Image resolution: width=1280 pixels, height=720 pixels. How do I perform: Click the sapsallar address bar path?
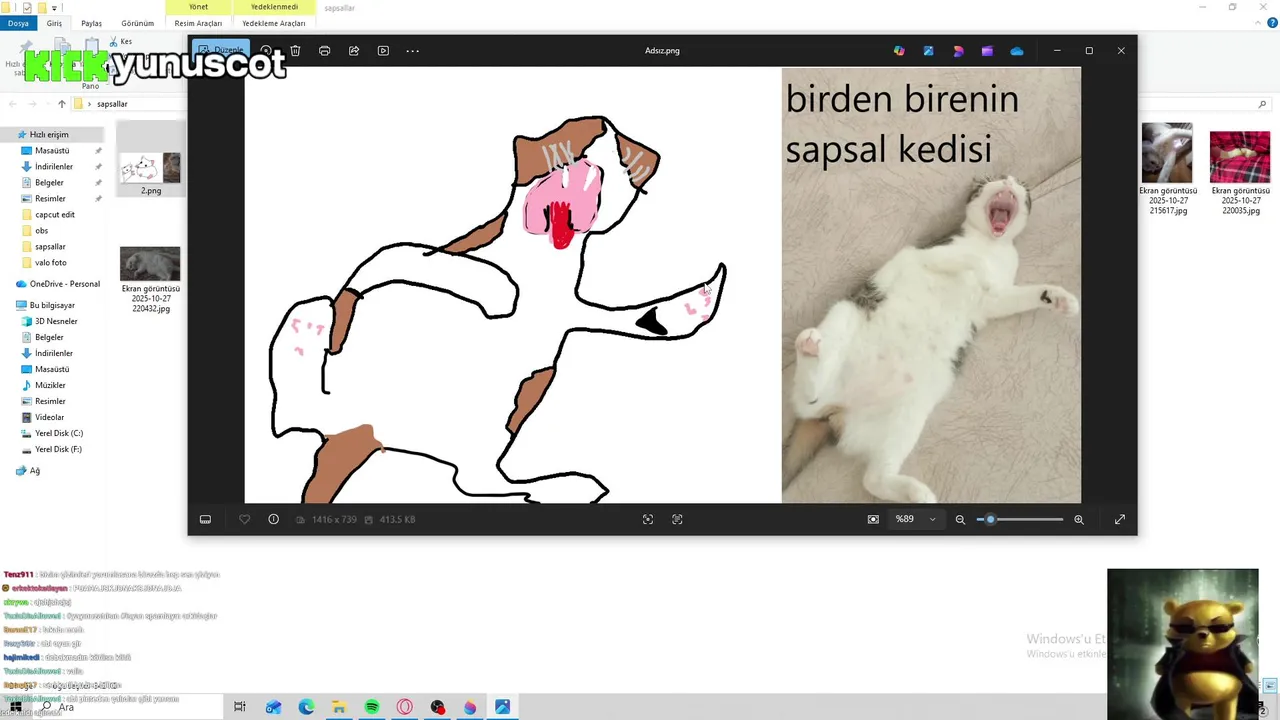[x=112, y=104]
